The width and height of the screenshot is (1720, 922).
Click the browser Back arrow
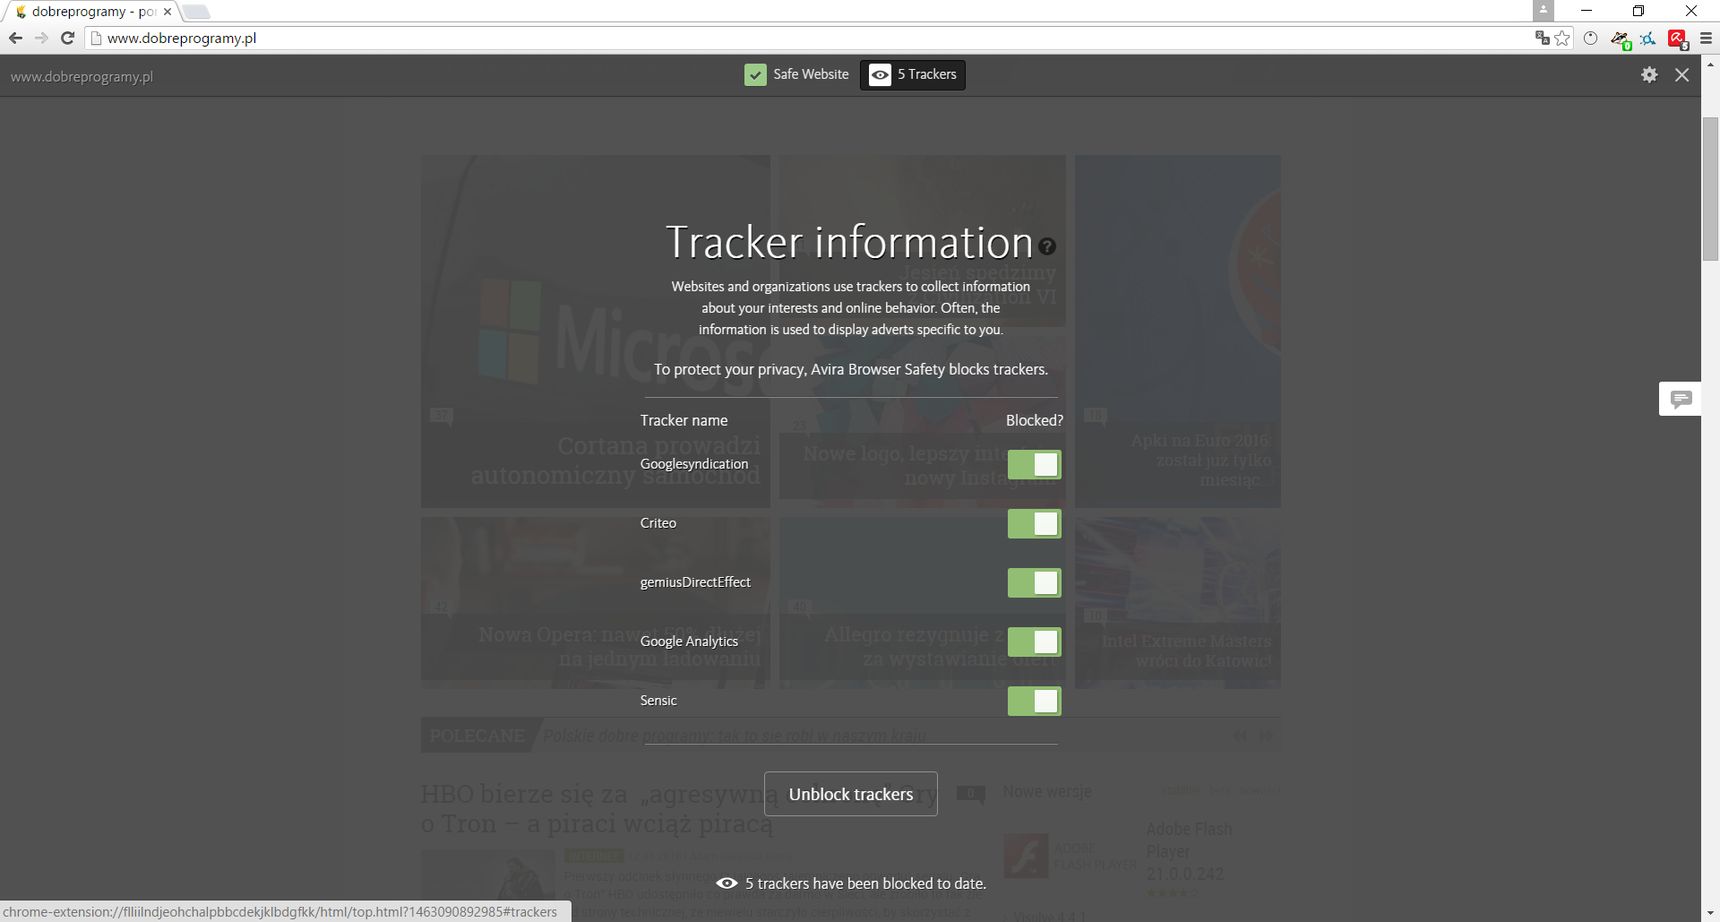[15, 38]
